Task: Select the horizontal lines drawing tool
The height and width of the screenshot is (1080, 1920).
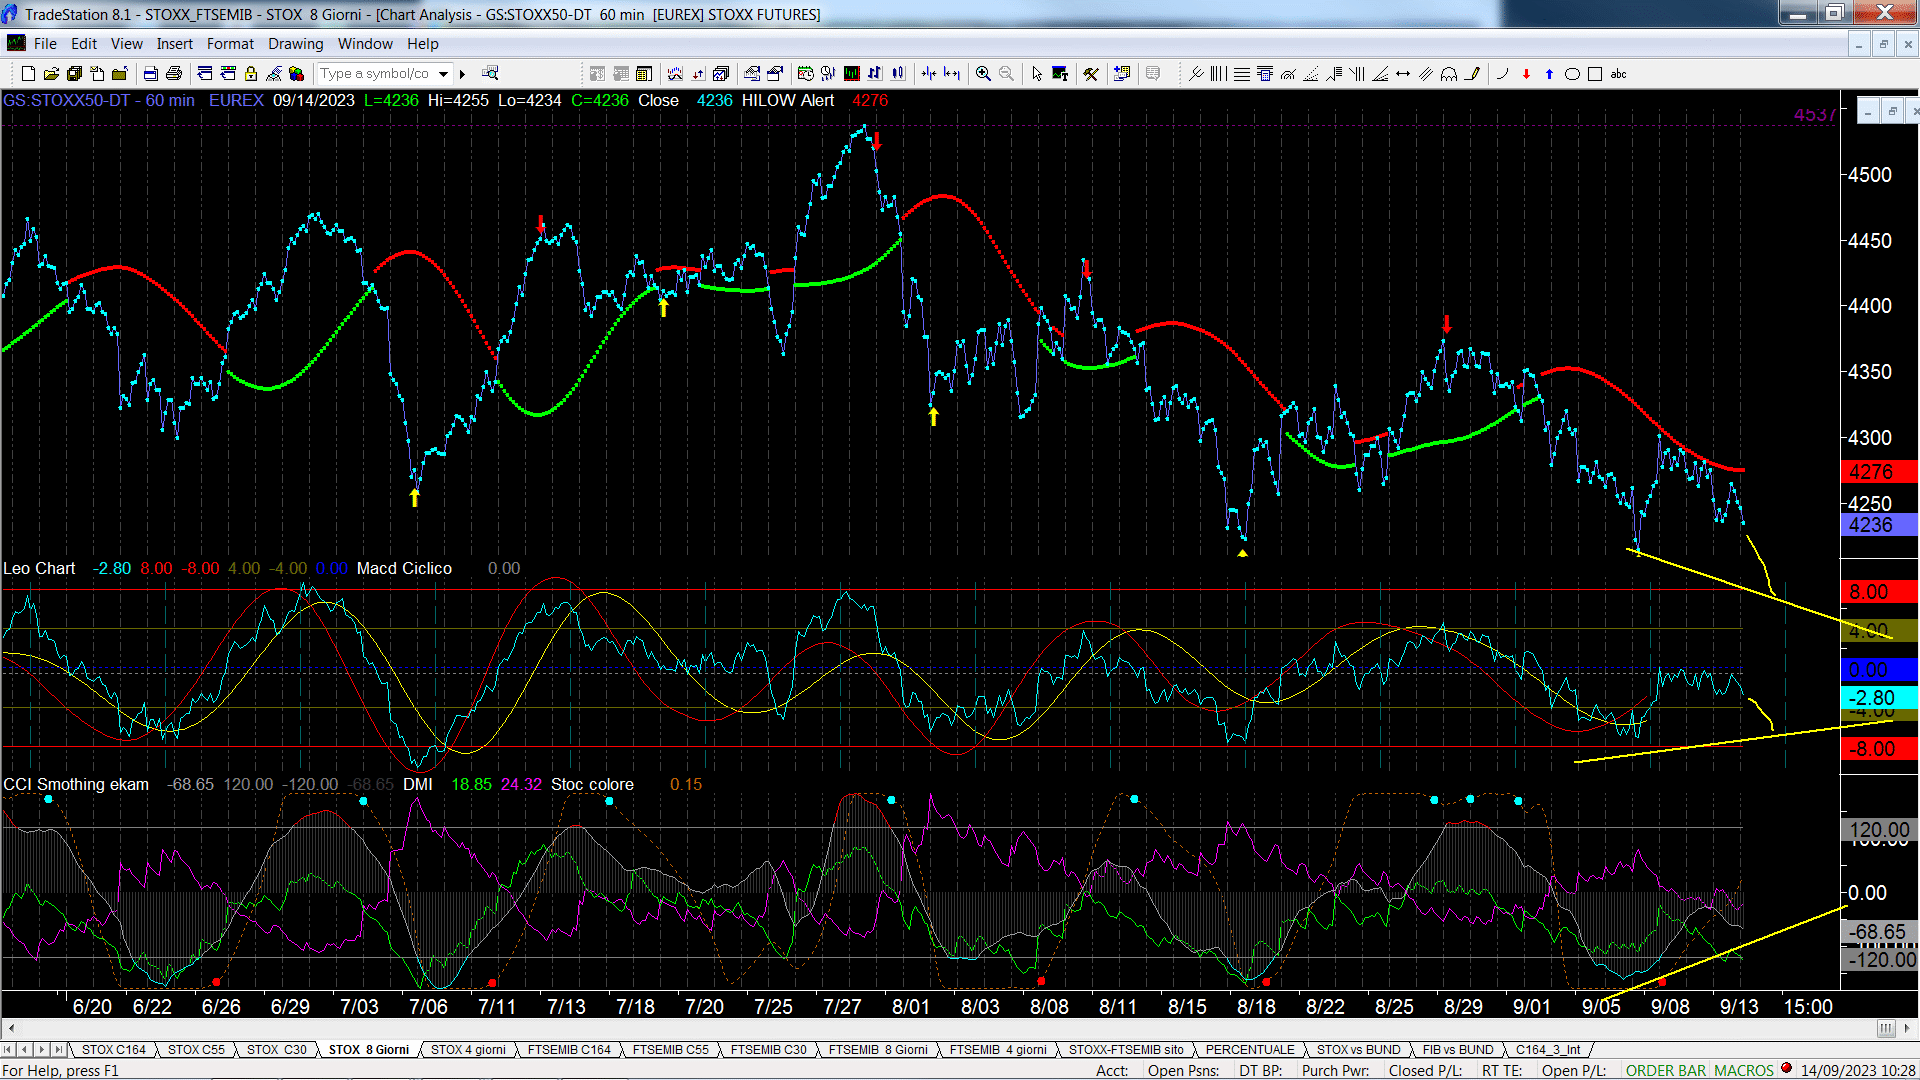Action: [x=1242, y=74]
